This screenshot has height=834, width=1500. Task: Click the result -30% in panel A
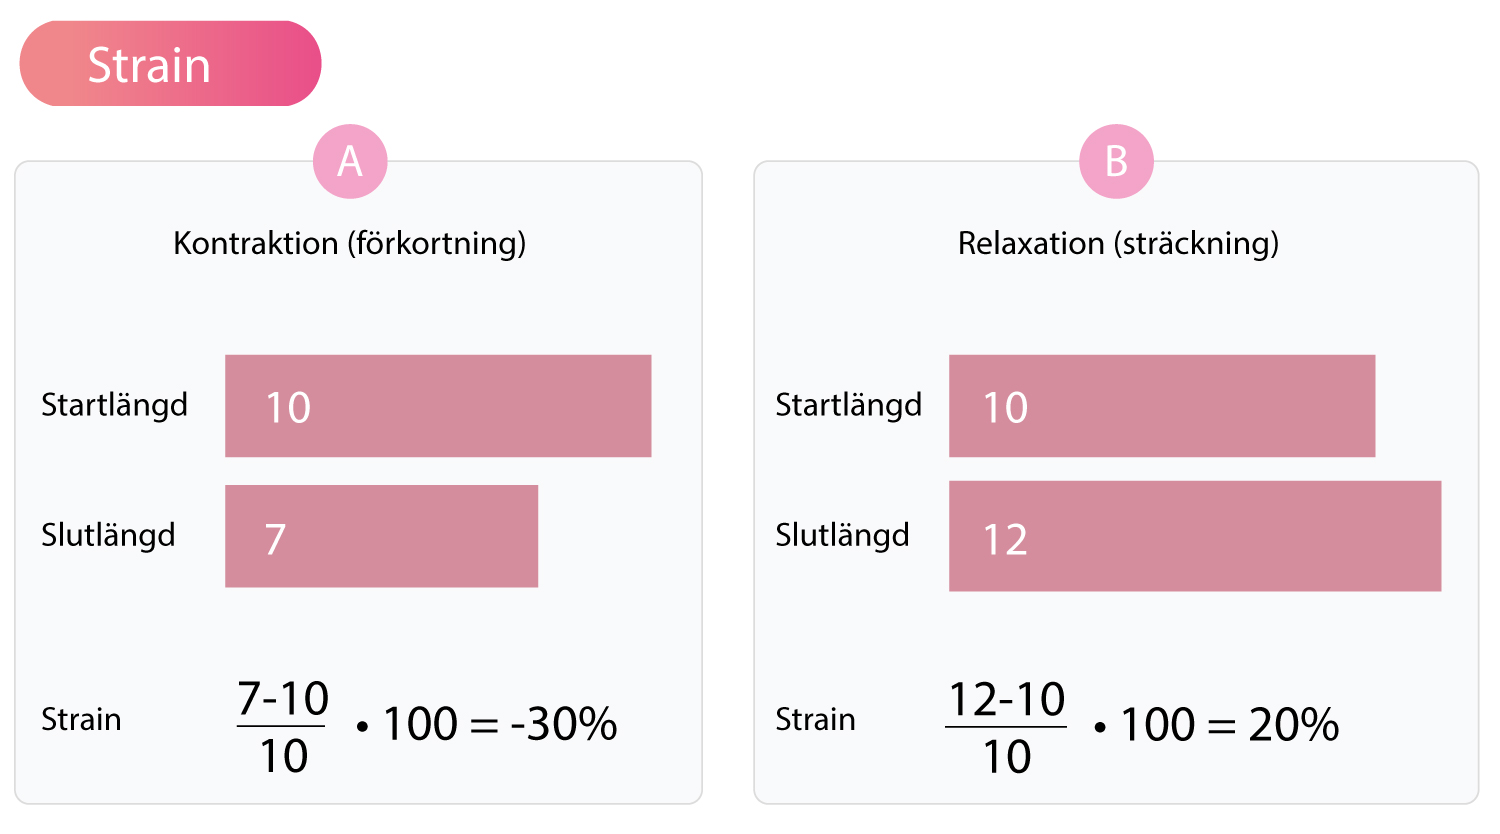pyautogui.click(x=564, y=724)
